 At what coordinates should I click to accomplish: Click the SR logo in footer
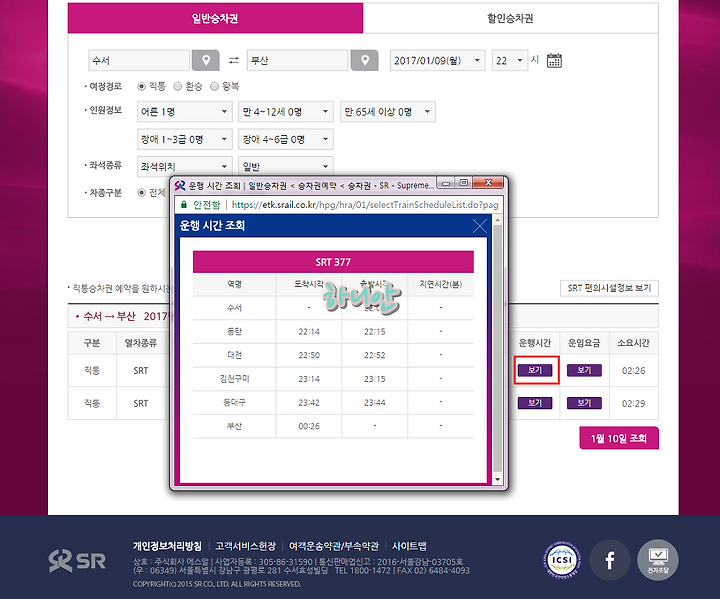77,561
